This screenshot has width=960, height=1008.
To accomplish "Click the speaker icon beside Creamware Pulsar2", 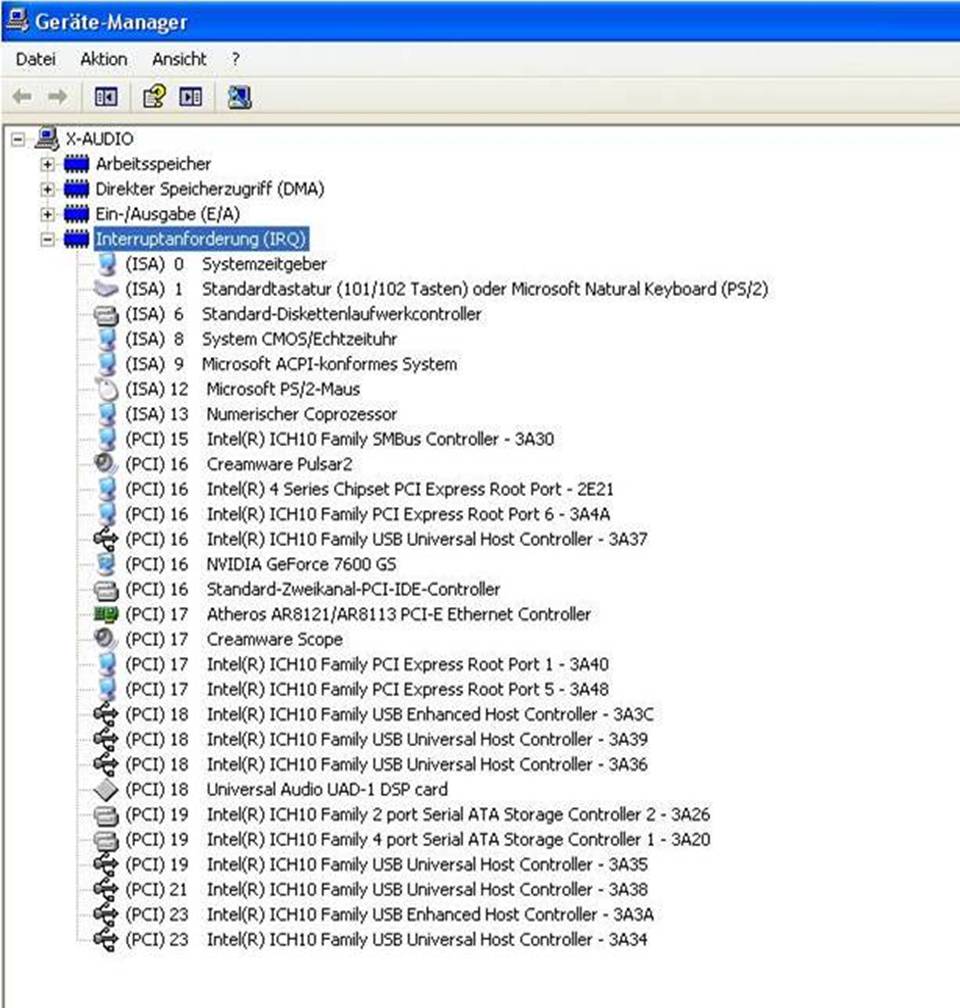I will tap(105, 464).
